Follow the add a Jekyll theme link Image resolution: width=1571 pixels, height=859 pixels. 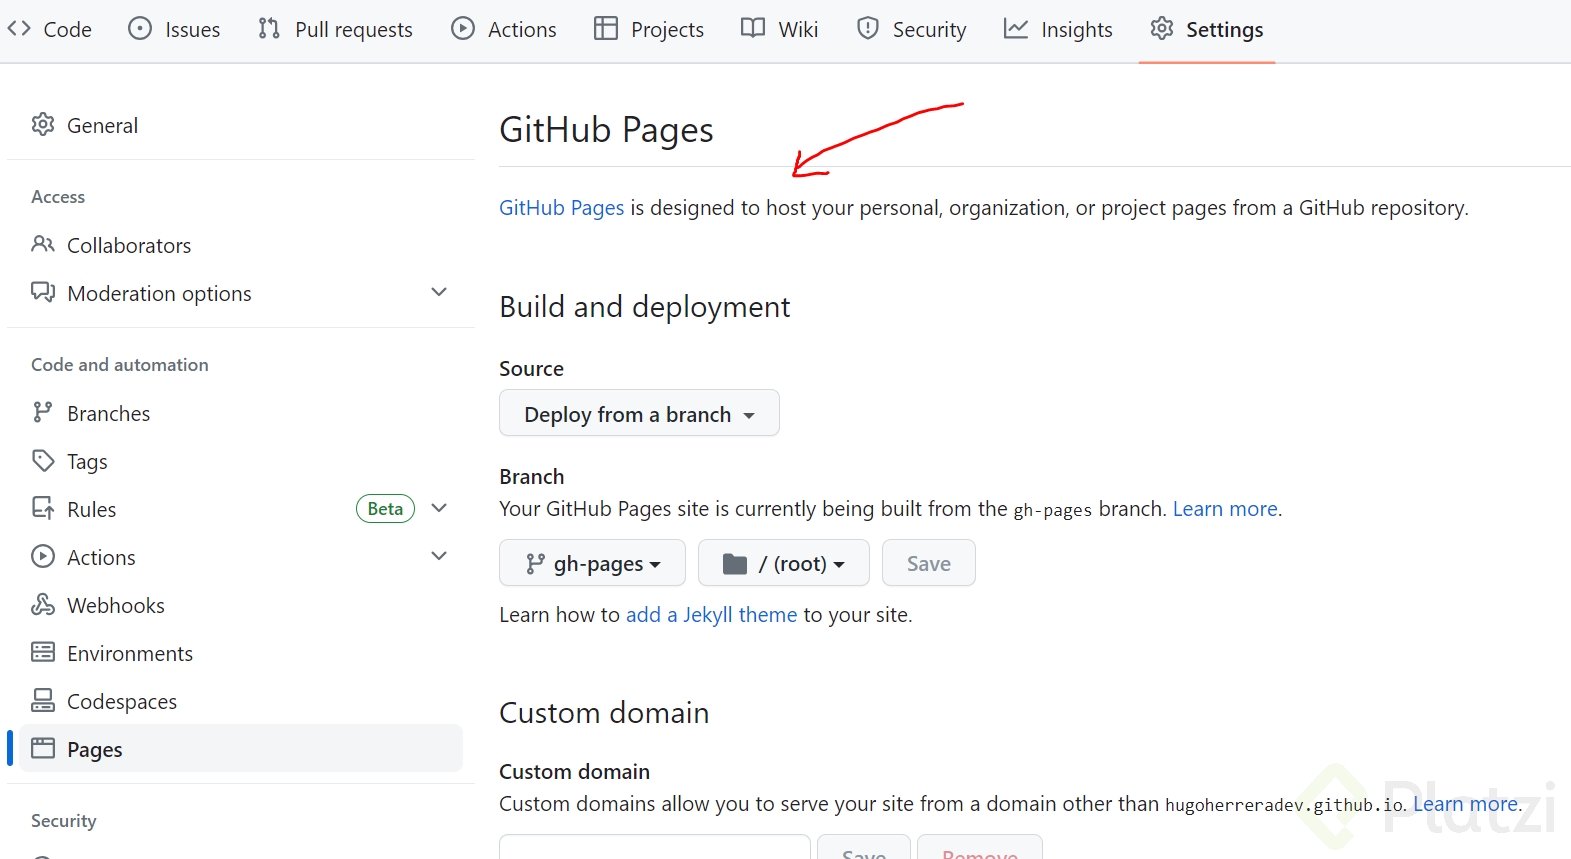click(711, 615)
